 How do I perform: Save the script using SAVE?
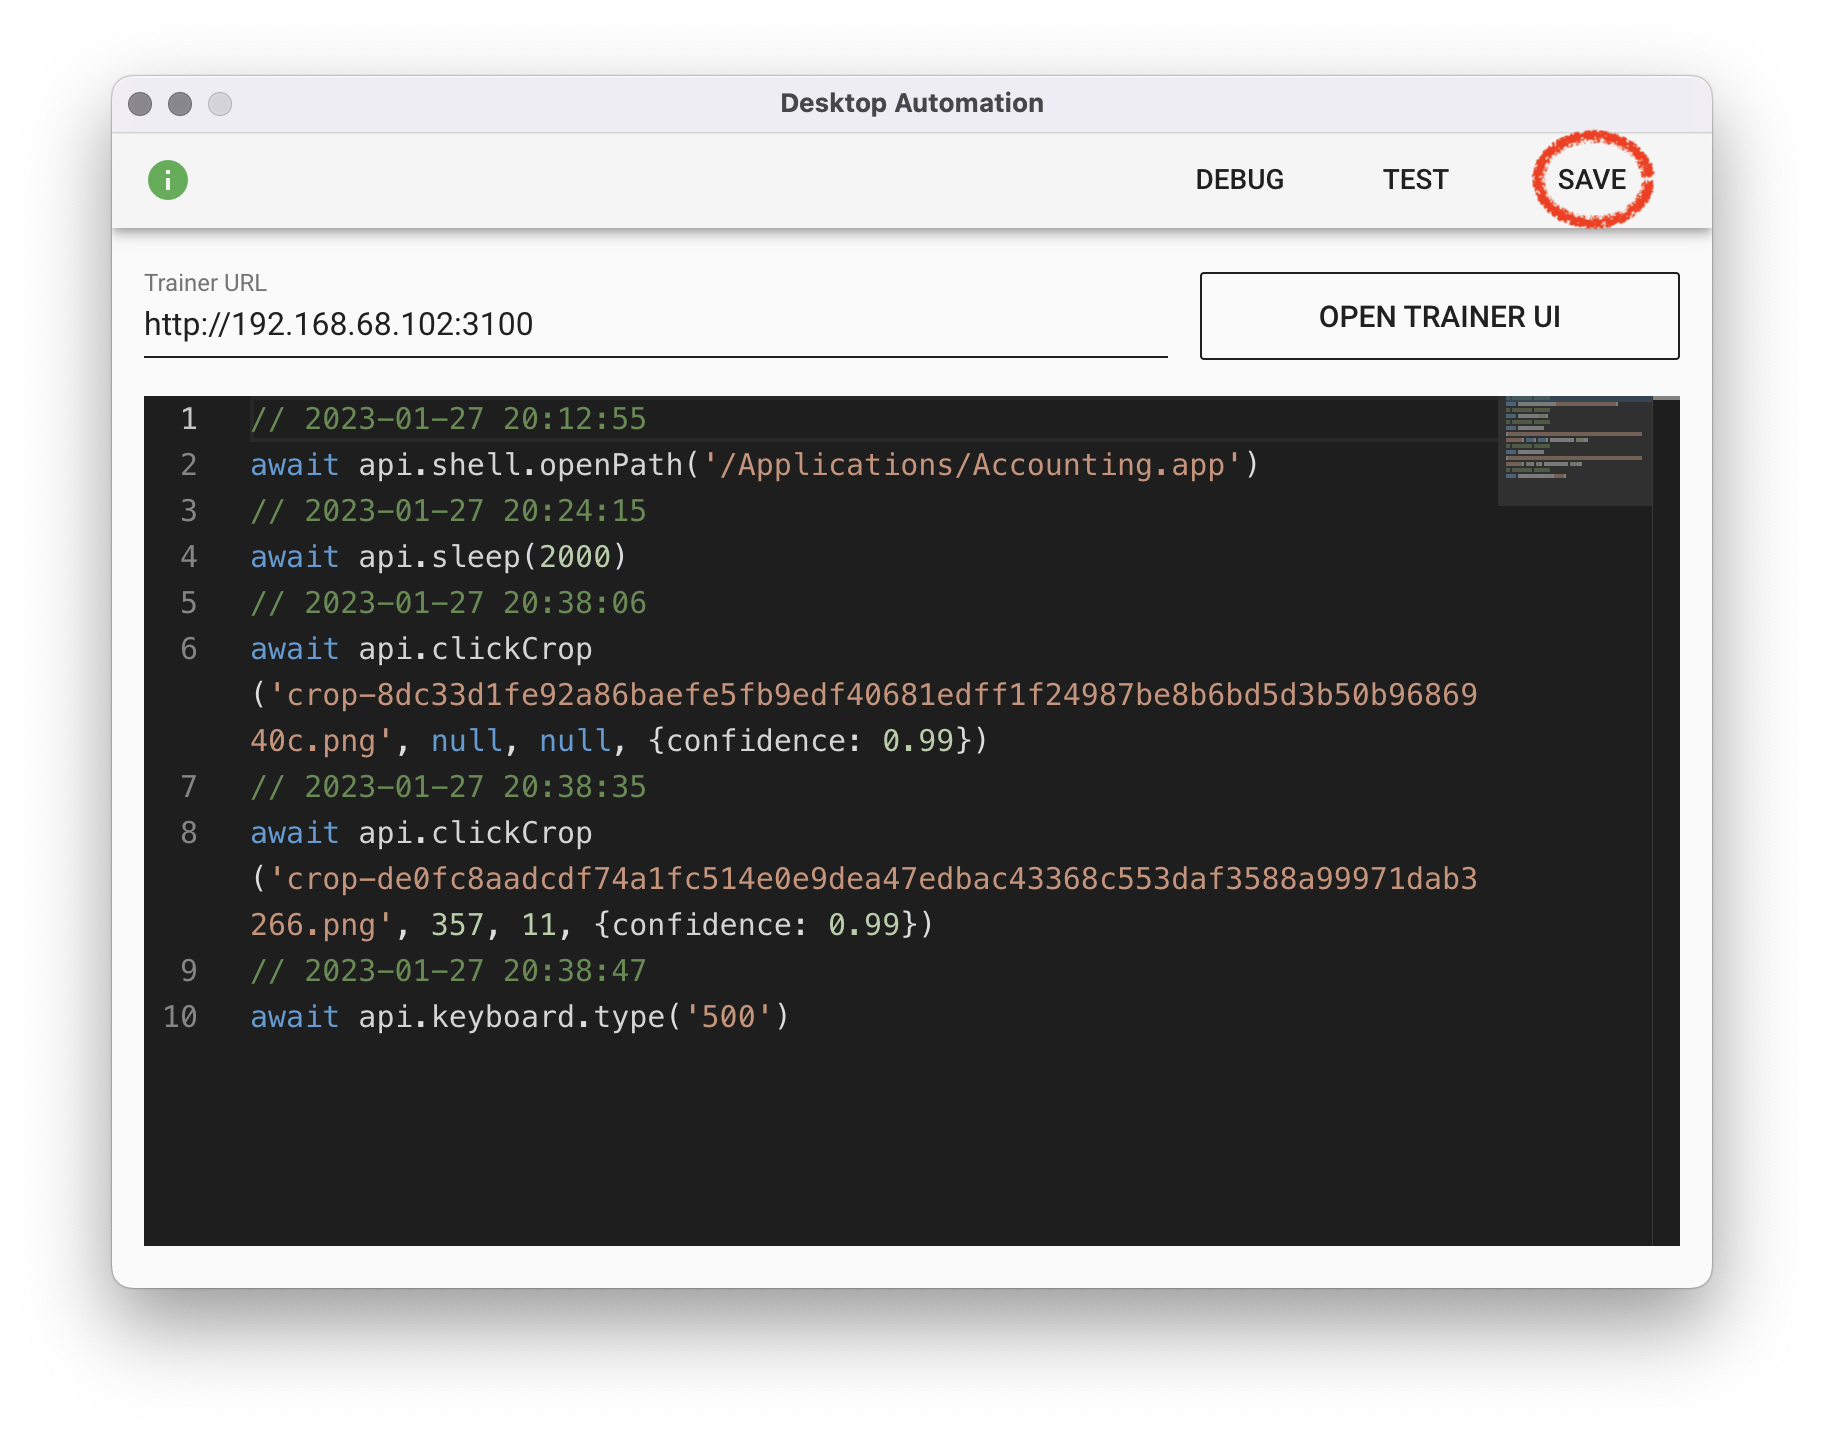1591,180
